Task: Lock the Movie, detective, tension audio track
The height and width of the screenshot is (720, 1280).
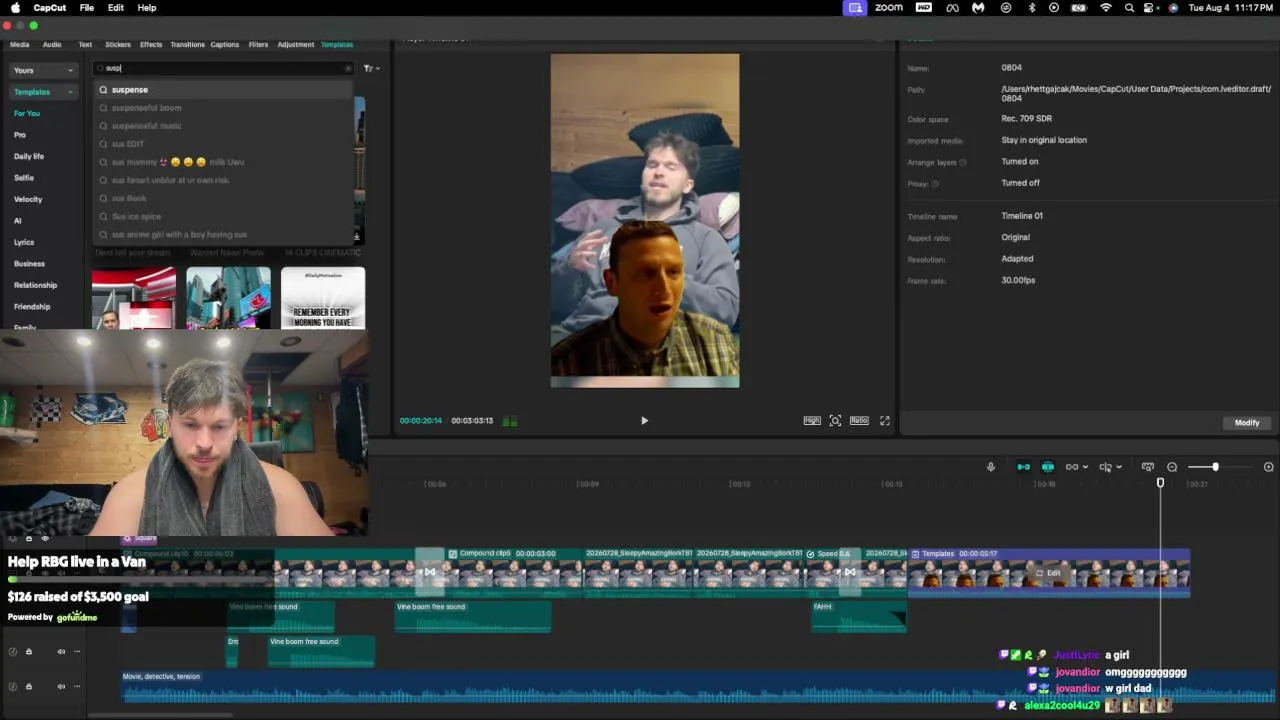Action: click(29, 687)
